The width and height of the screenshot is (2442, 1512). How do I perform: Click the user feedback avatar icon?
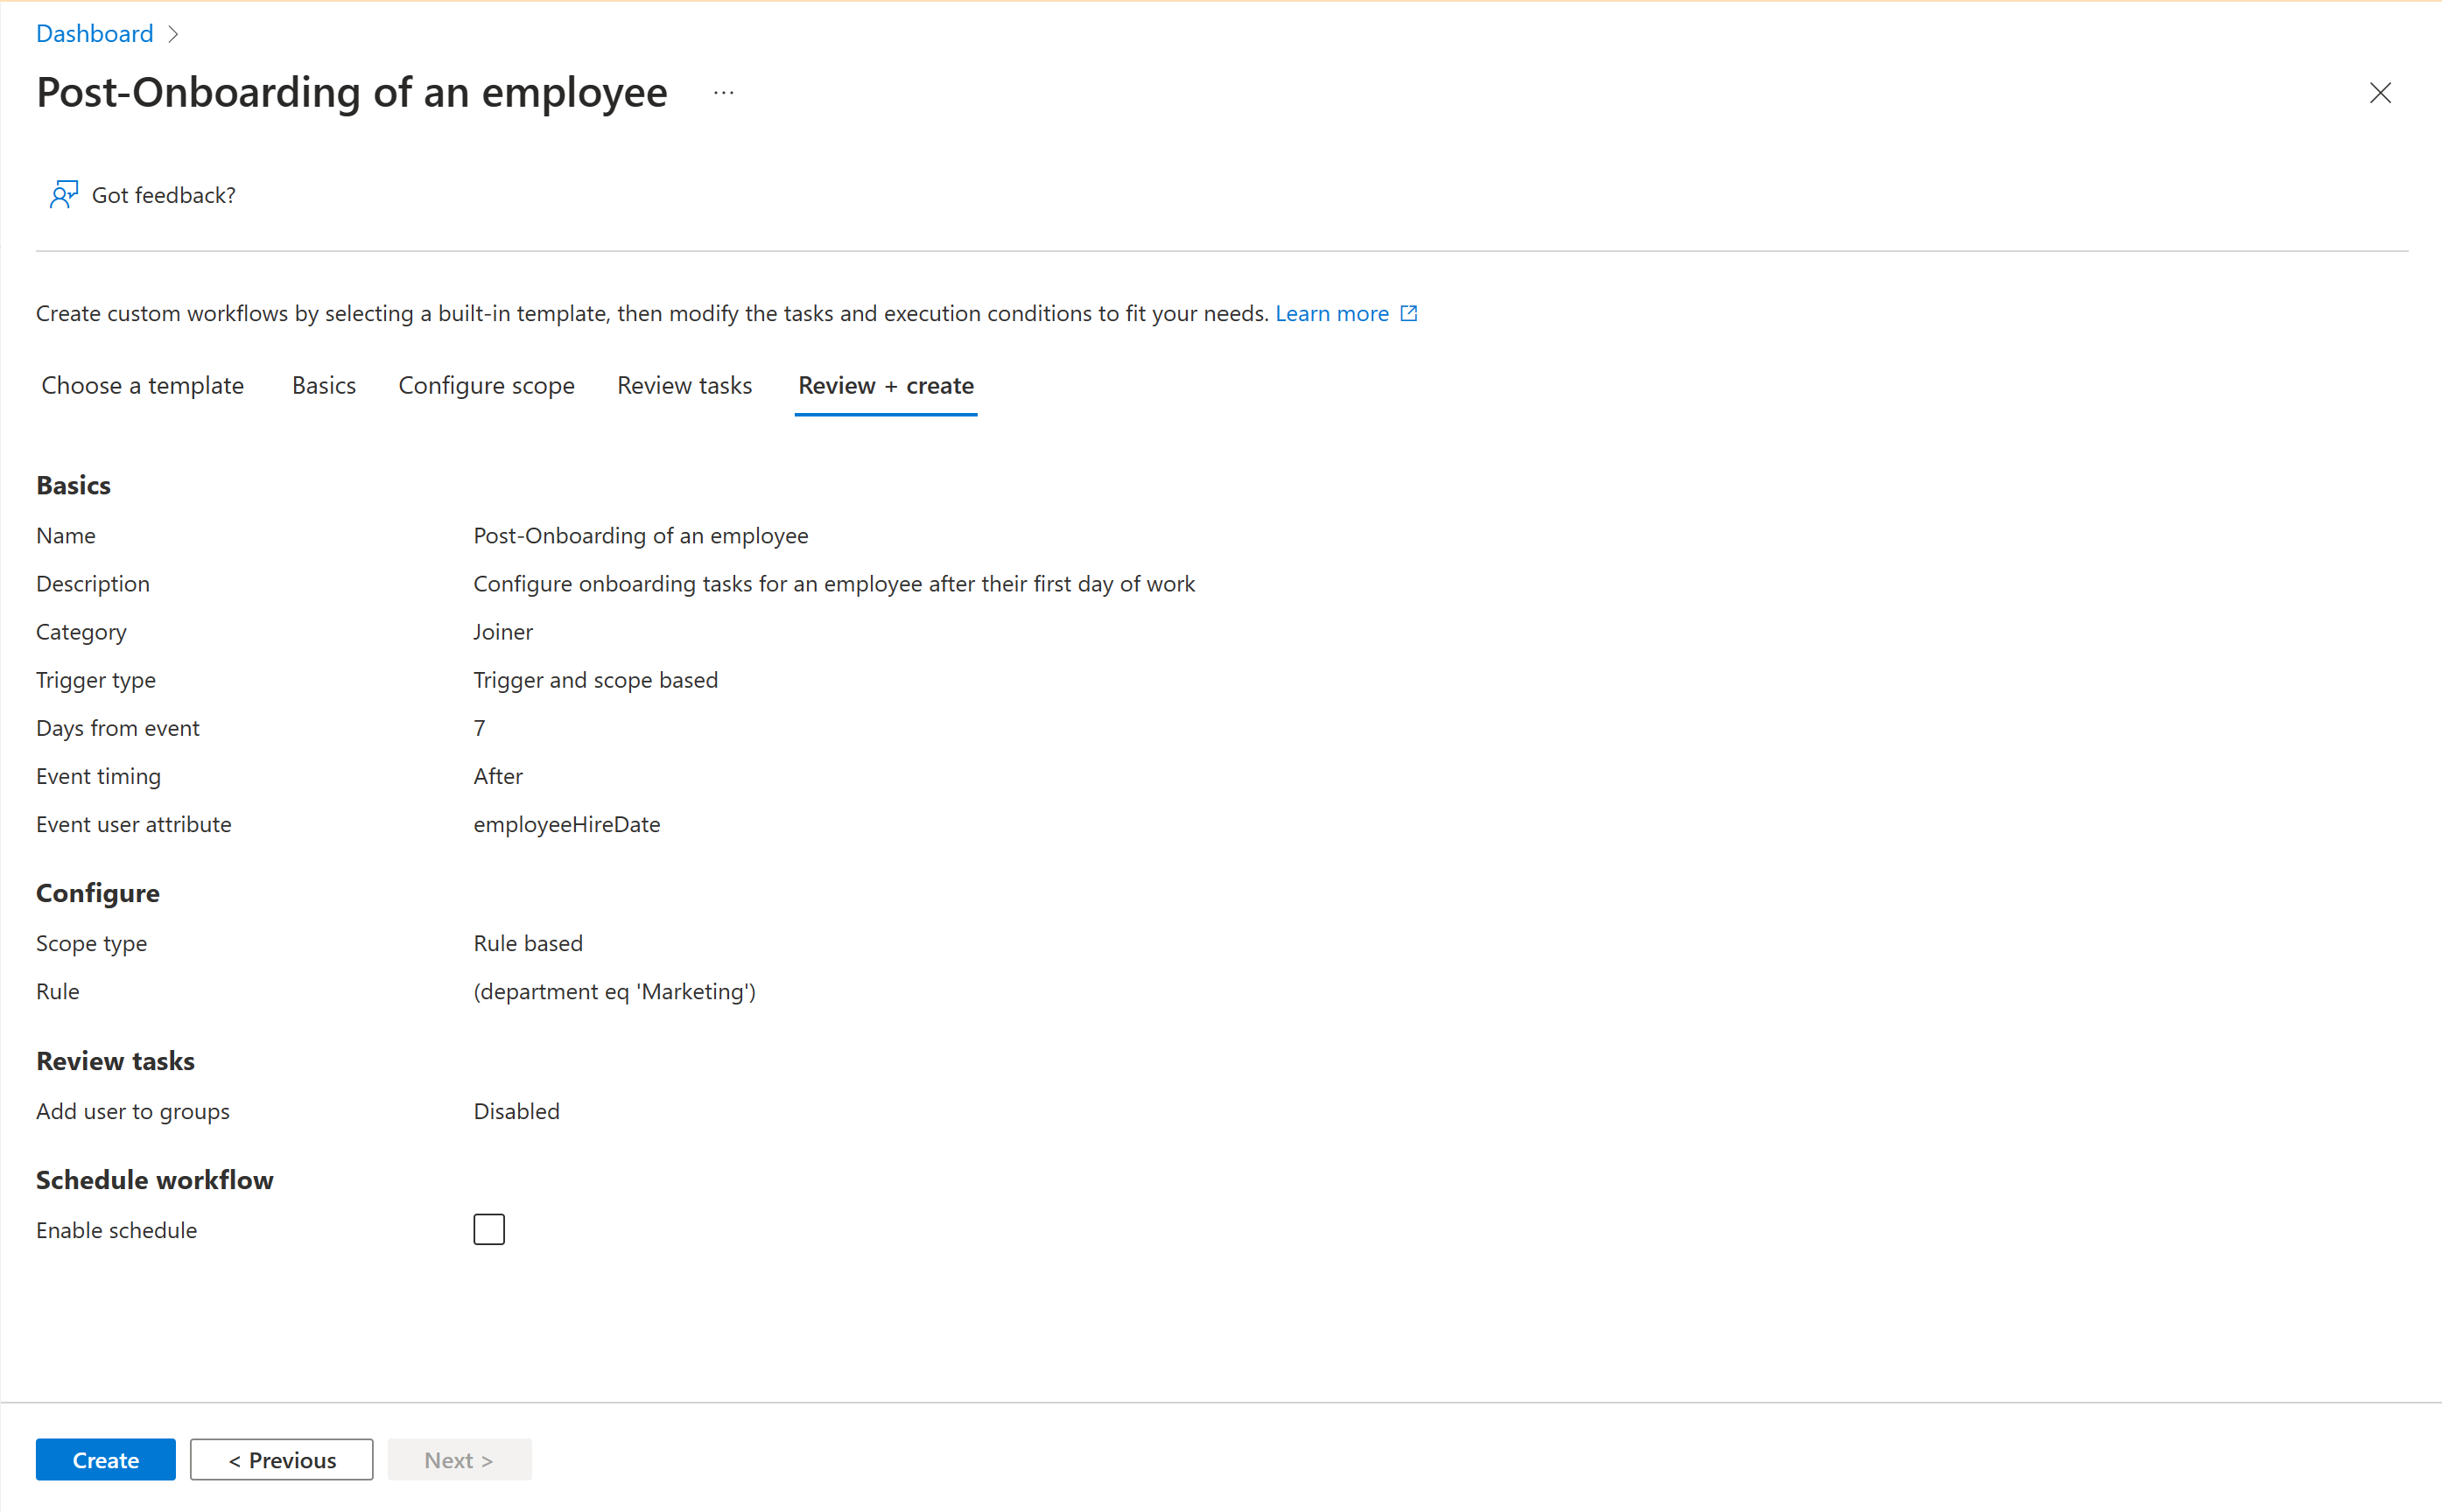(61, 193)
